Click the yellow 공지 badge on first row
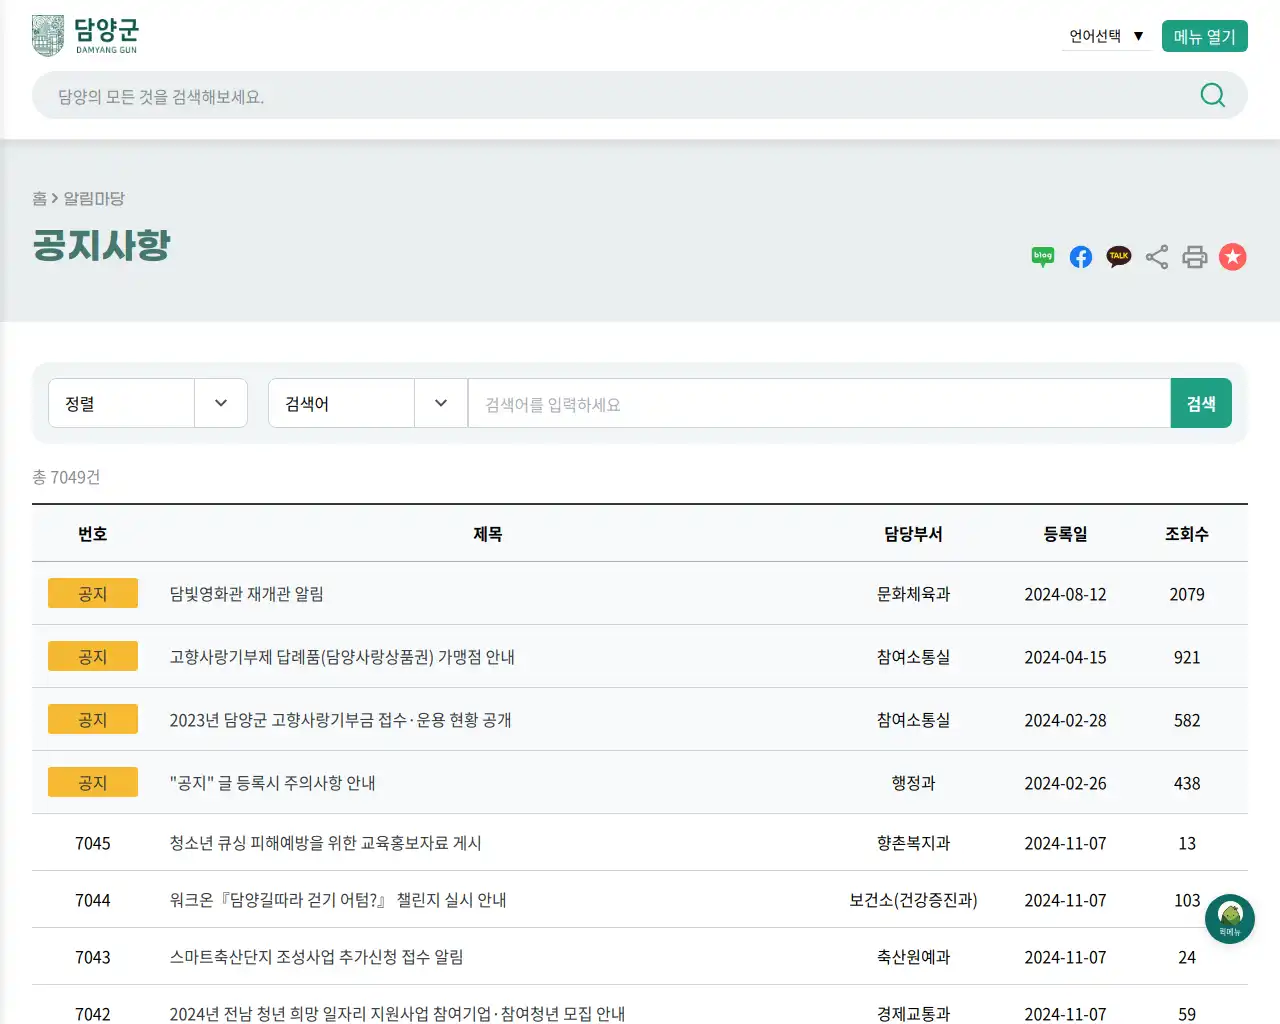 point(92,593)
